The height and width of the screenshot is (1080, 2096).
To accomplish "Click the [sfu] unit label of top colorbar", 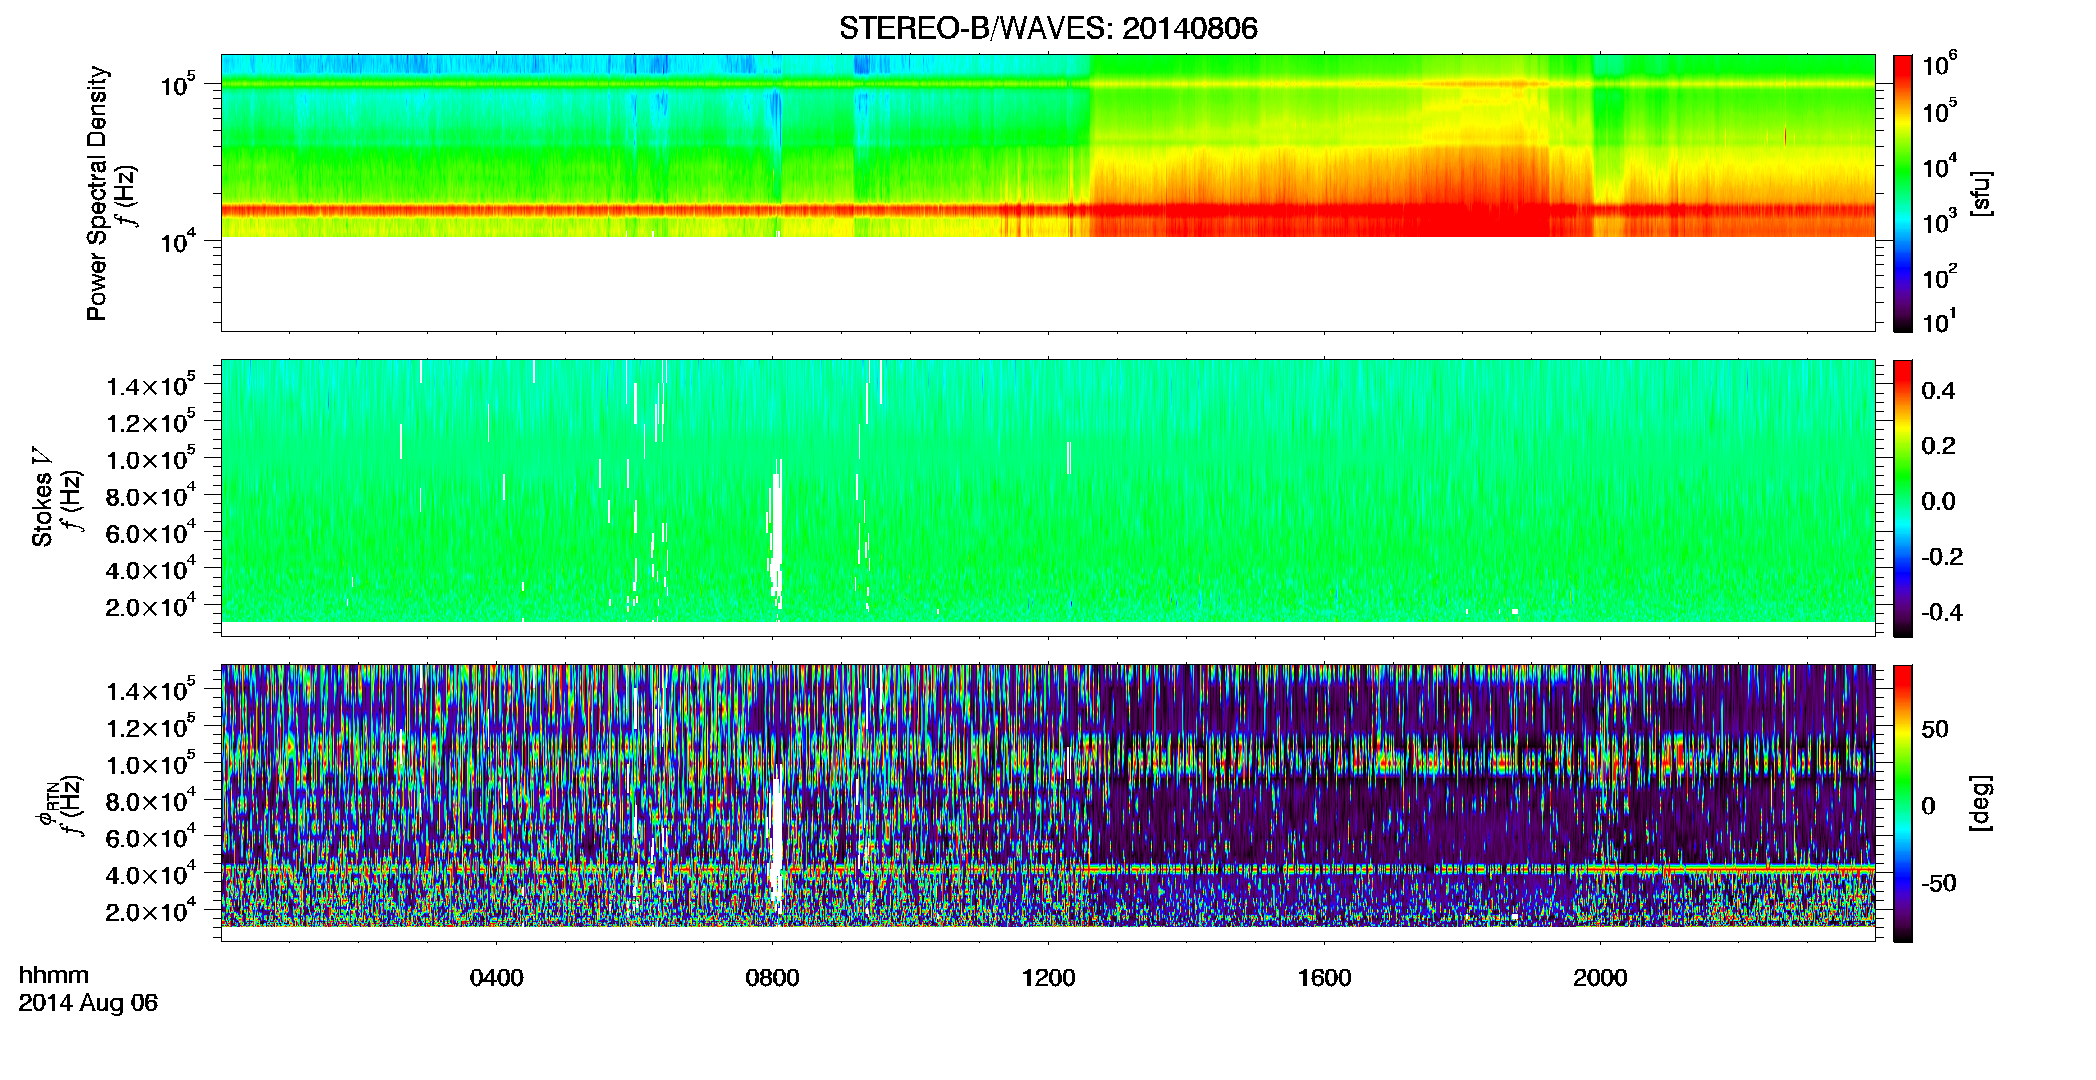I will pos(1981,193).
